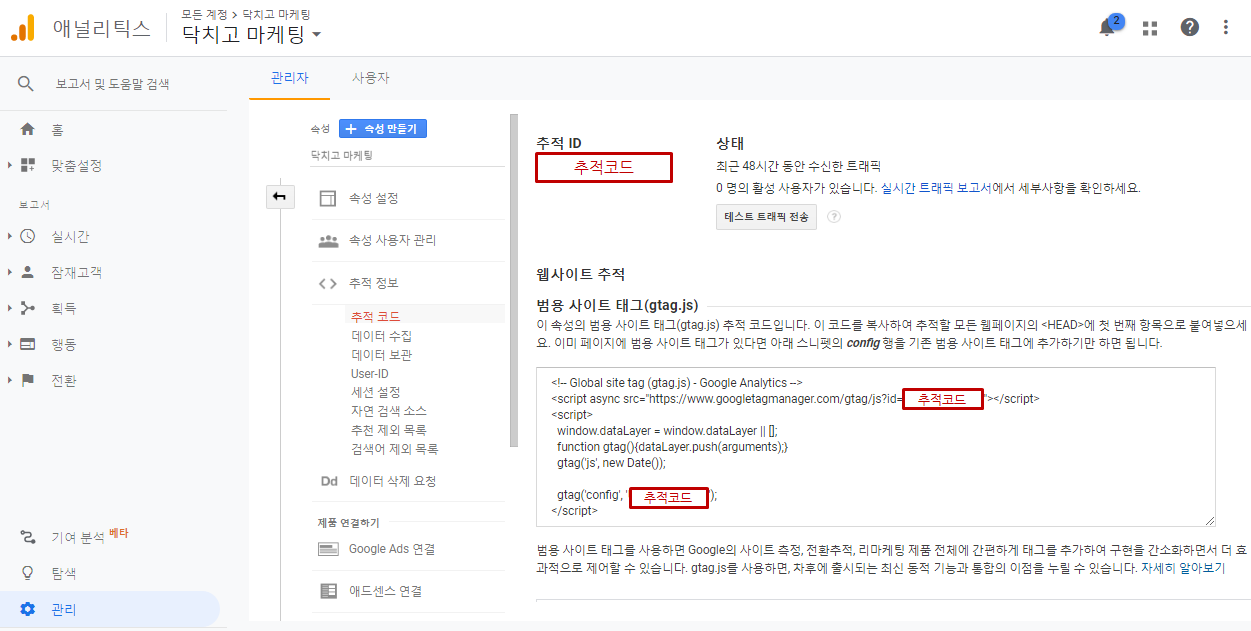This screenshot has height=631, width=1251.
Task: Click the 관리 gear icon
Action: (27, 609)
